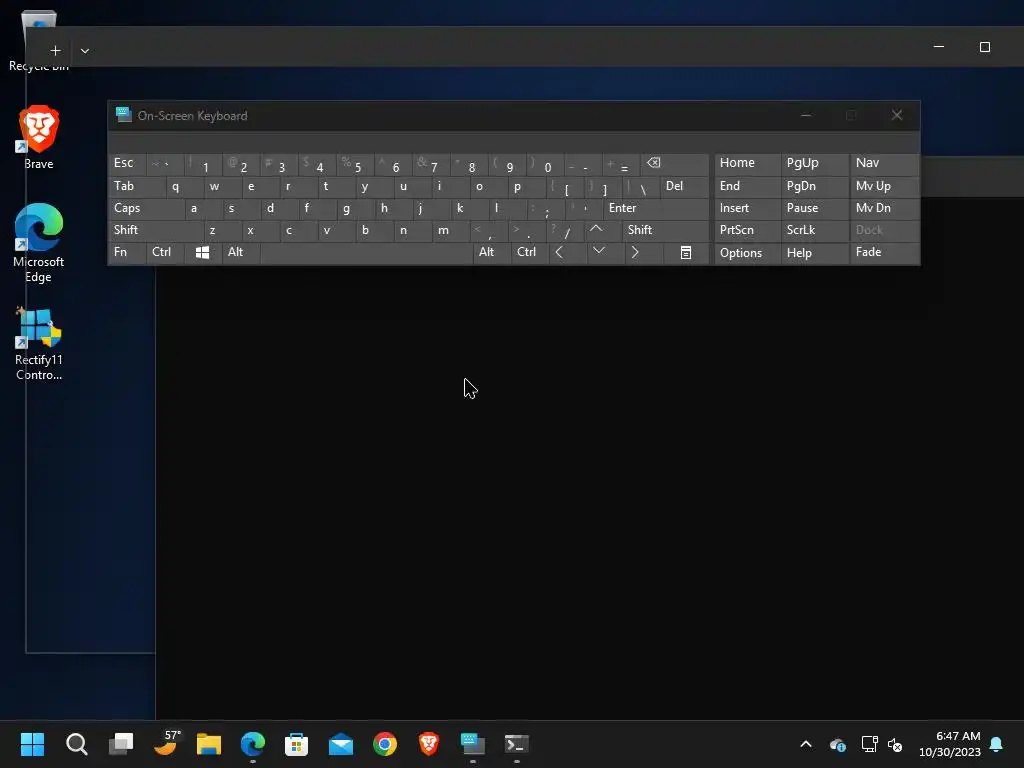Tap the PrtScn key
The image size is (1024, 768).
[747, 230]
